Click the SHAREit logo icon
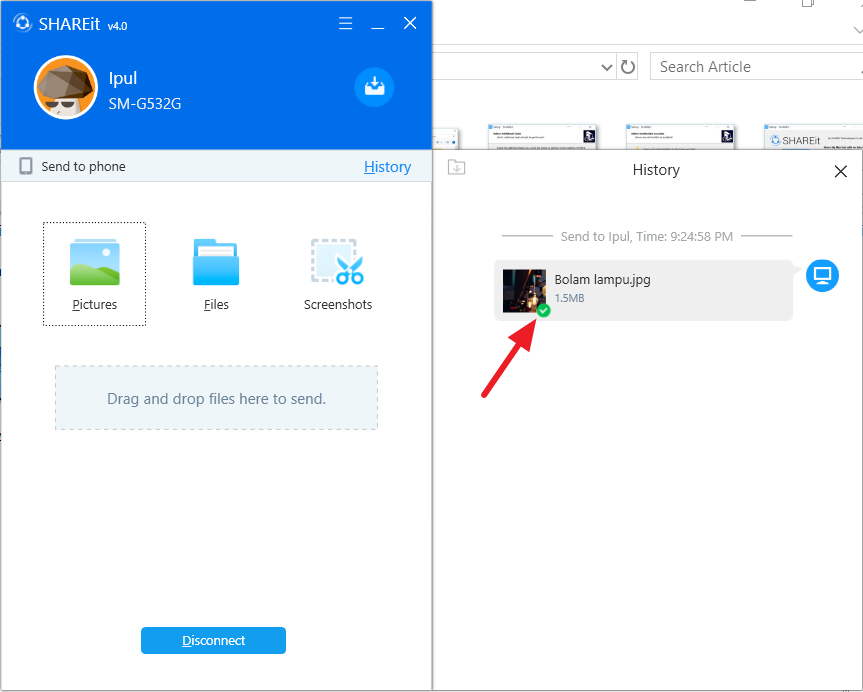The image size is (863, 692). point(23,23)
